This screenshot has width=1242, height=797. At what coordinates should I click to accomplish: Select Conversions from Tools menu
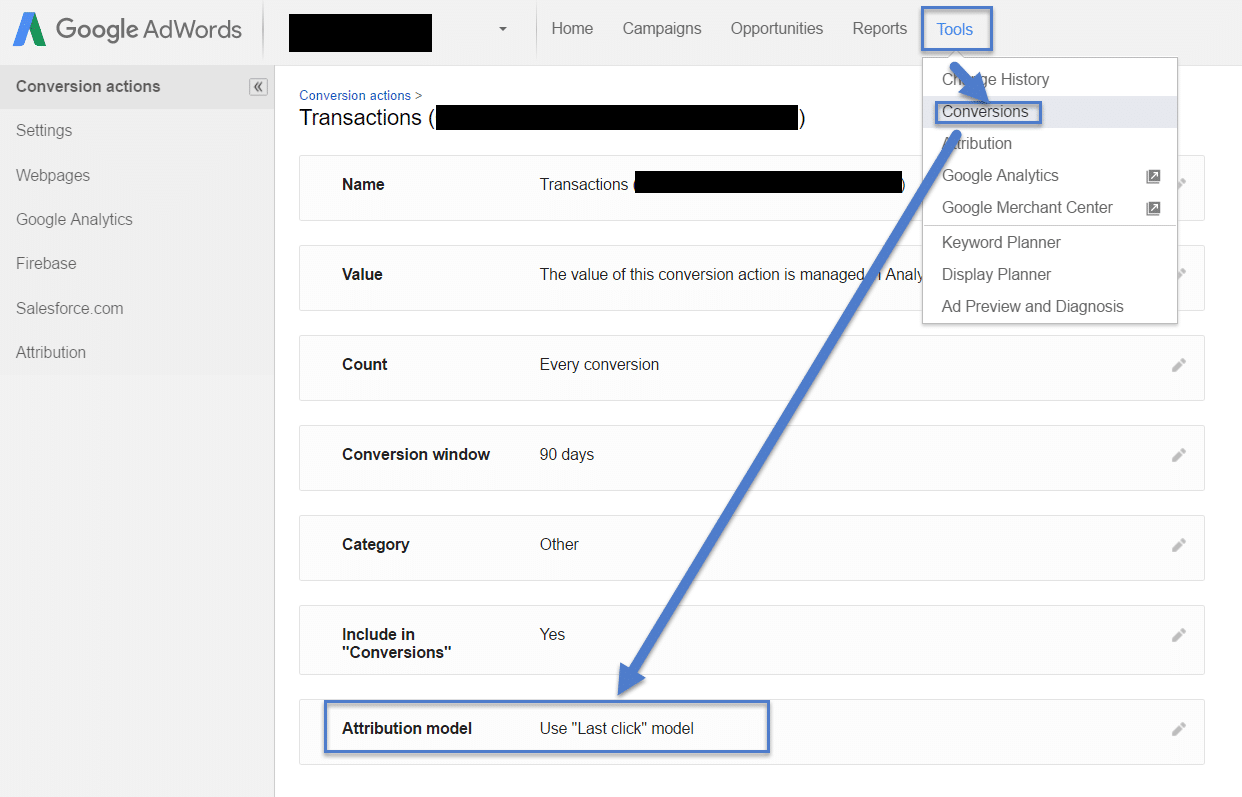(985, 112)
